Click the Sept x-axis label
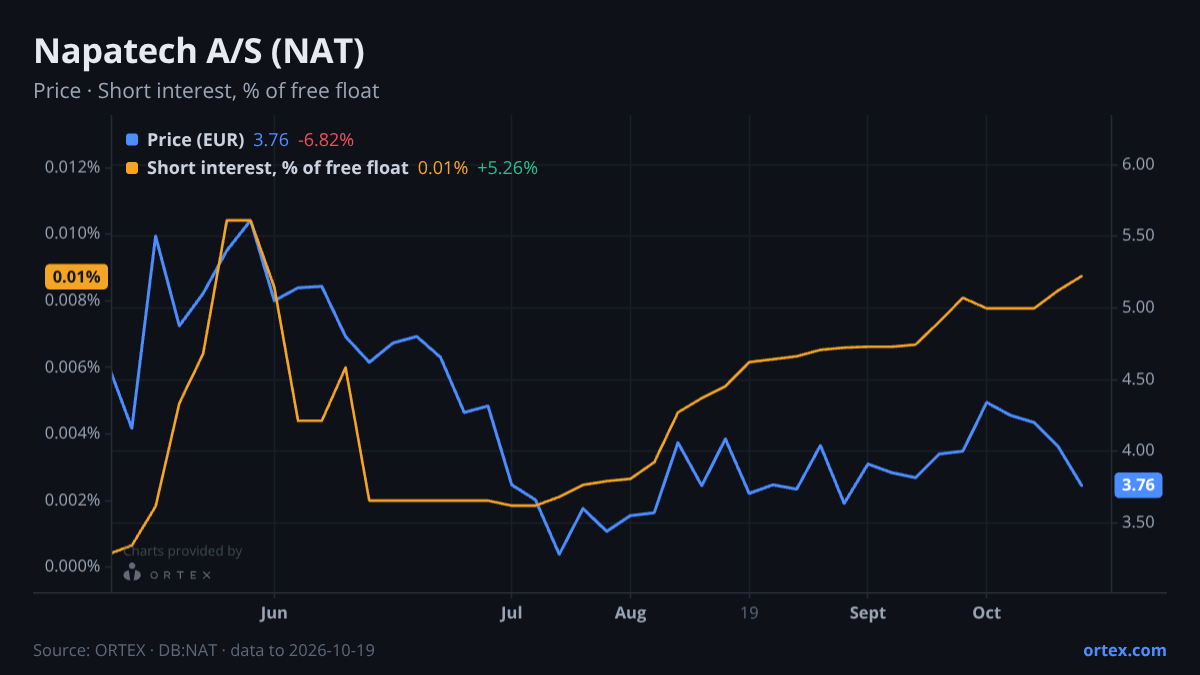Viewport: 1200px width, 675px height. [868, 613]
